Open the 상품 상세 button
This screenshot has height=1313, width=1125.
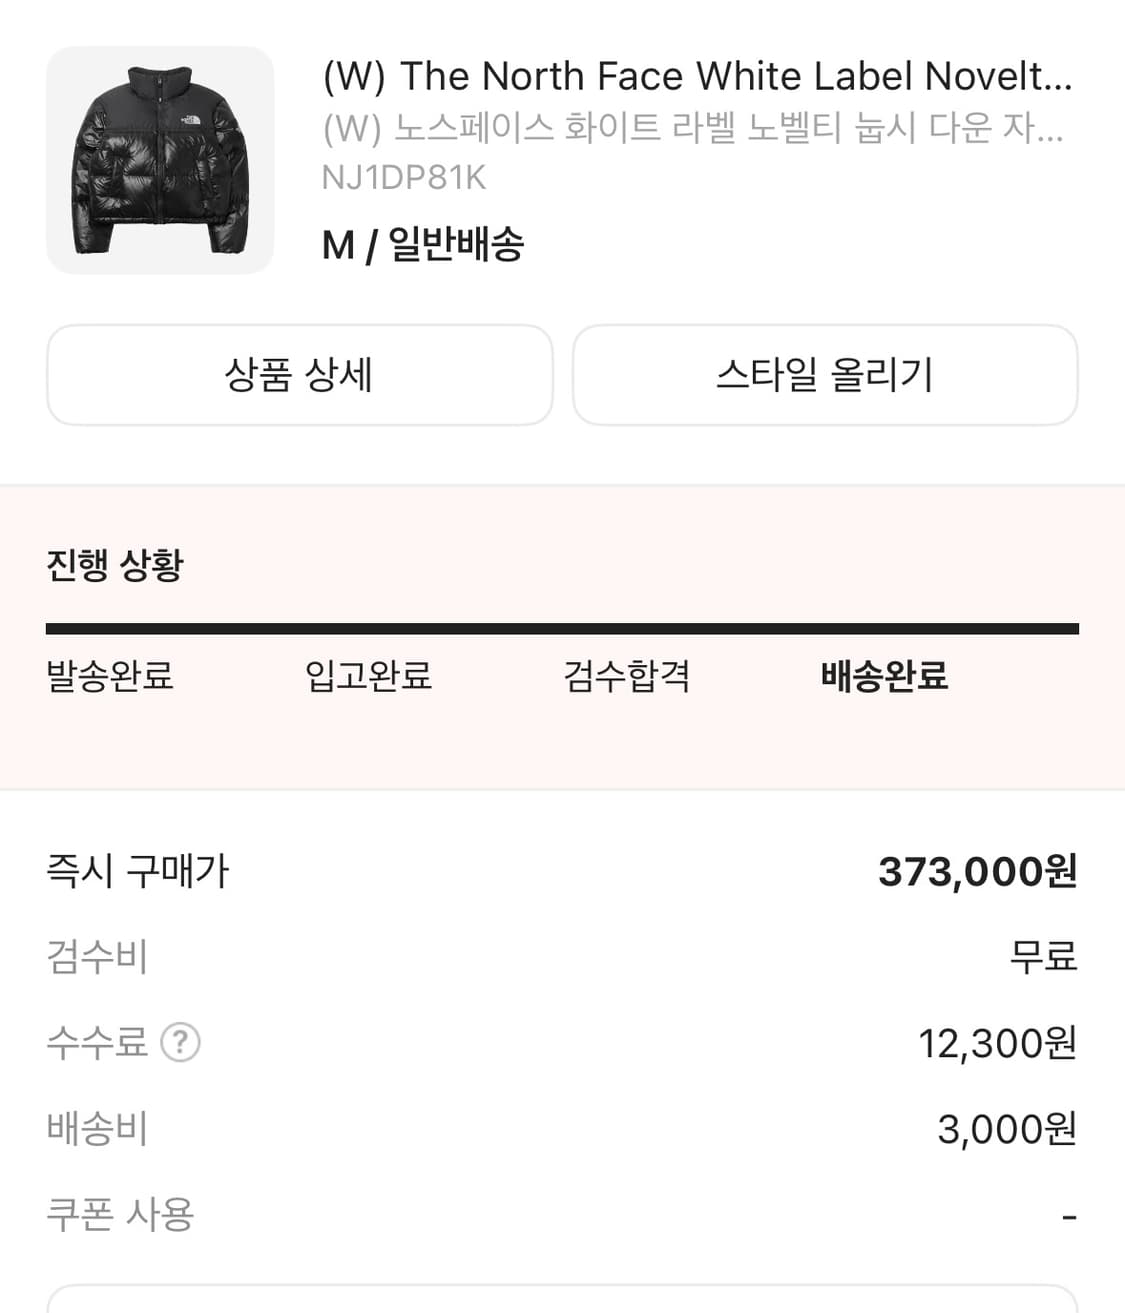pos(299,375)
